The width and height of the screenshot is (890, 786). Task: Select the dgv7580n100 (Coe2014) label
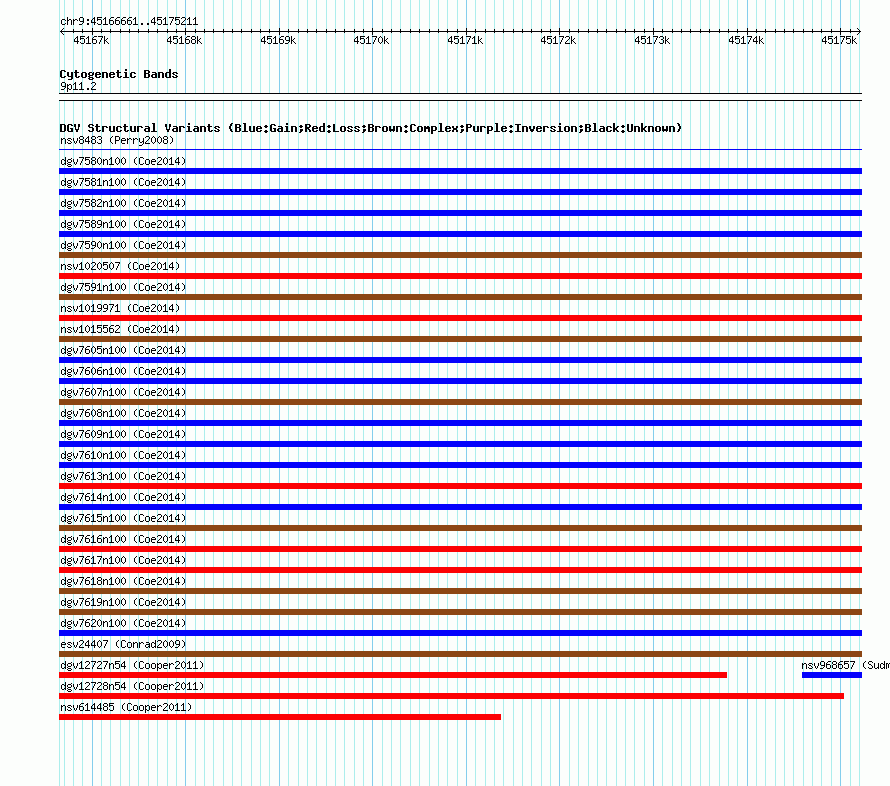pos(123,161)
